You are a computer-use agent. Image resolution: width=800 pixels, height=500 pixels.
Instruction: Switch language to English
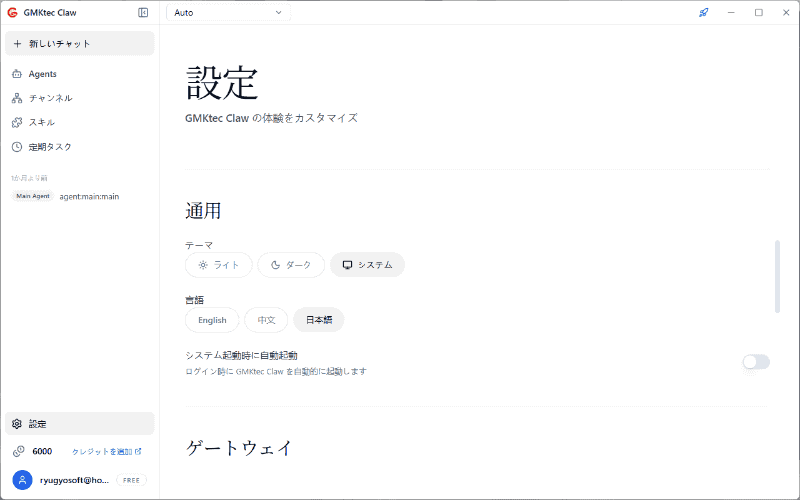(x=212, y=320)
